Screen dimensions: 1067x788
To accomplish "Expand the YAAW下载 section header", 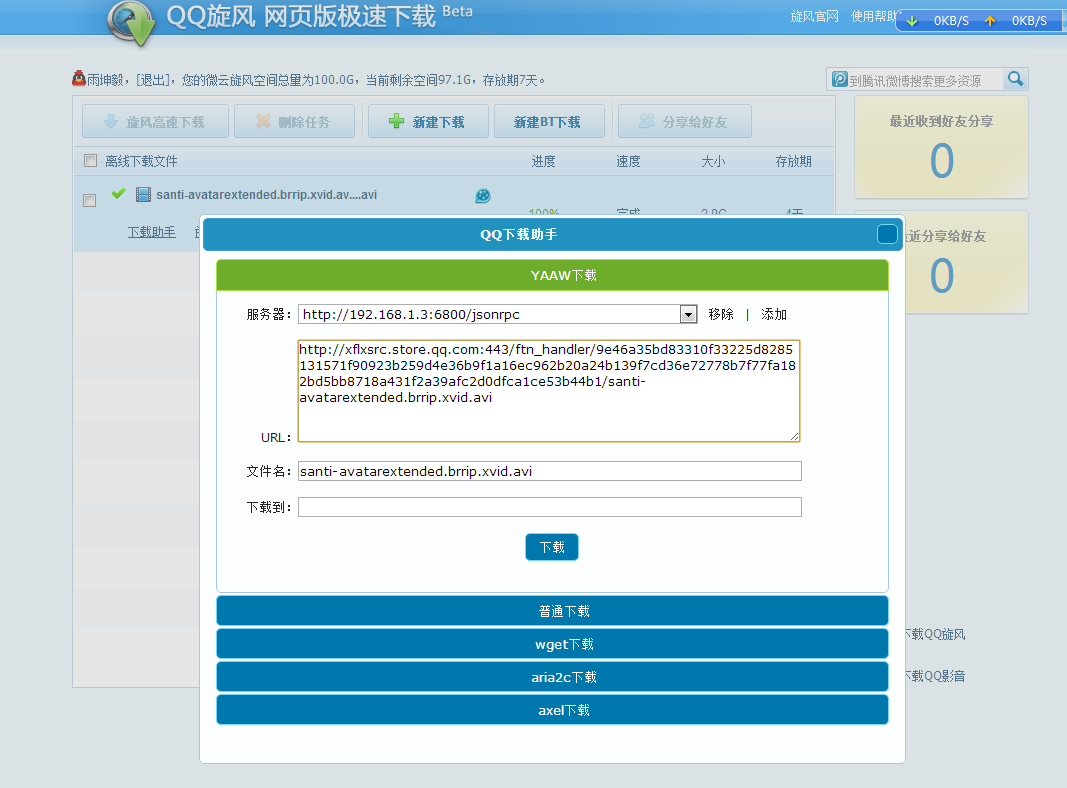I will click(x=553, y=275).
